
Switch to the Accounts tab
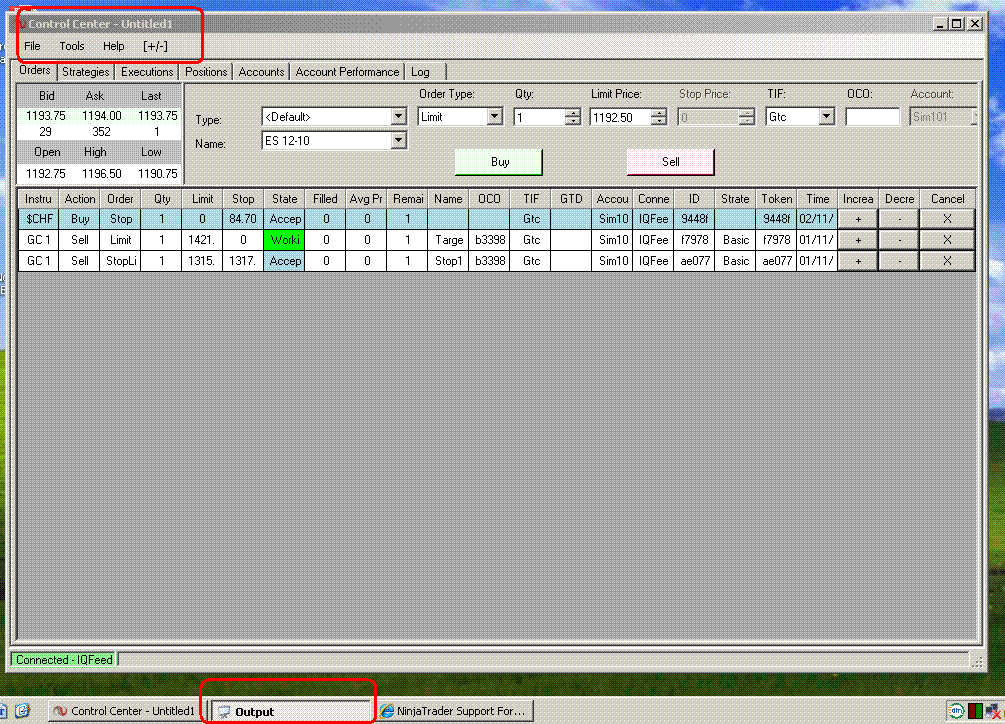click(x=261, y=72)
